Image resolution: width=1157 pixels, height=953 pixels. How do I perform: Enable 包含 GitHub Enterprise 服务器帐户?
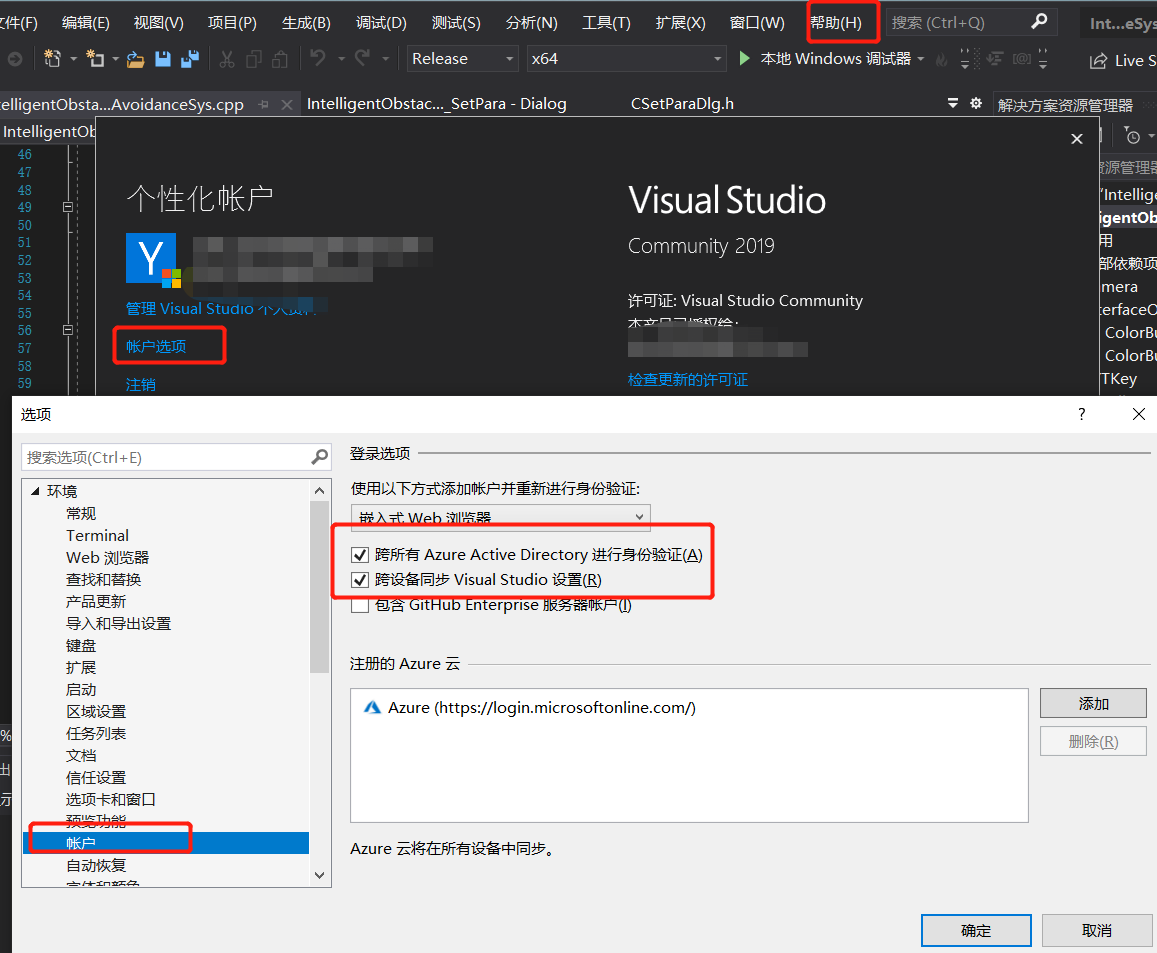pos(359,604)
